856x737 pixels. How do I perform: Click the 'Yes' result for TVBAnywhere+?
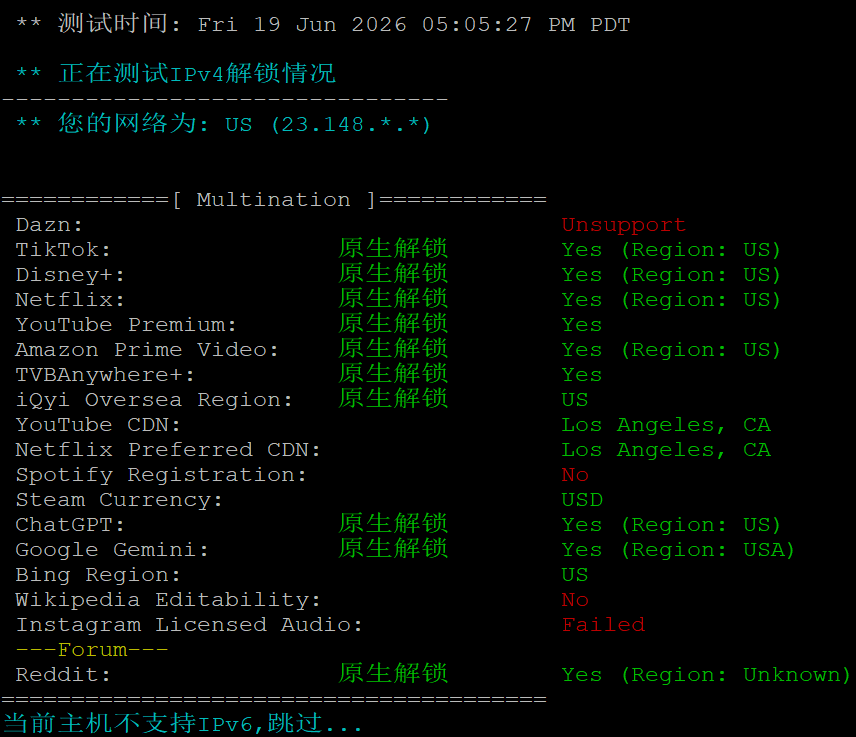coord(582,375)
